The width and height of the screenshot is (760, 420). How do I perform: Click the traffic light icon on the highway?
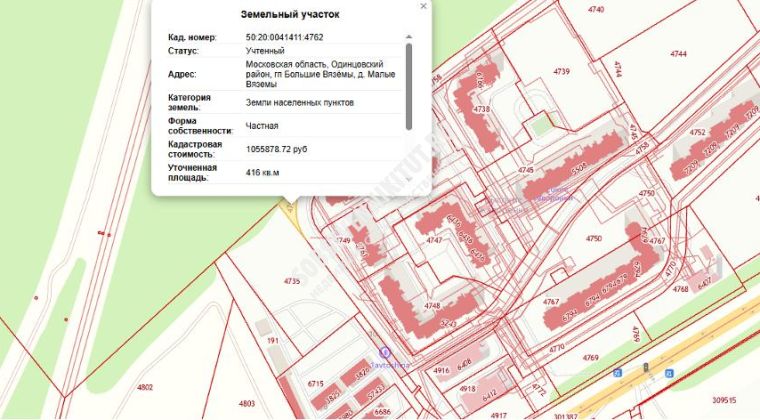(x=646, y=368)
